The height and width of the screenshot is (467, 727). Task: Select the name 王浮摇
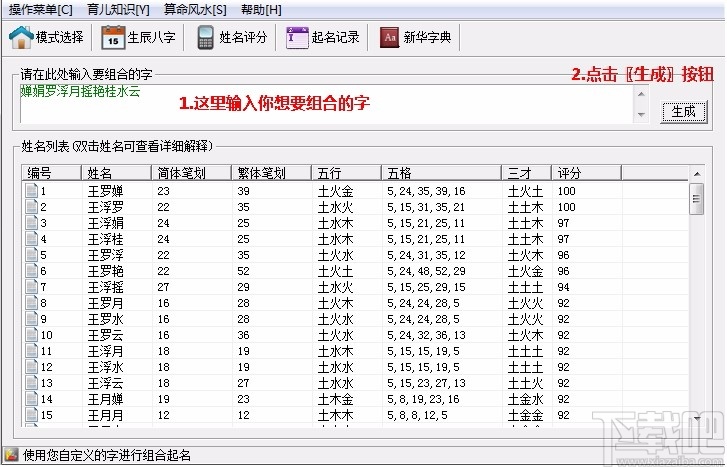tap(106, 287)
